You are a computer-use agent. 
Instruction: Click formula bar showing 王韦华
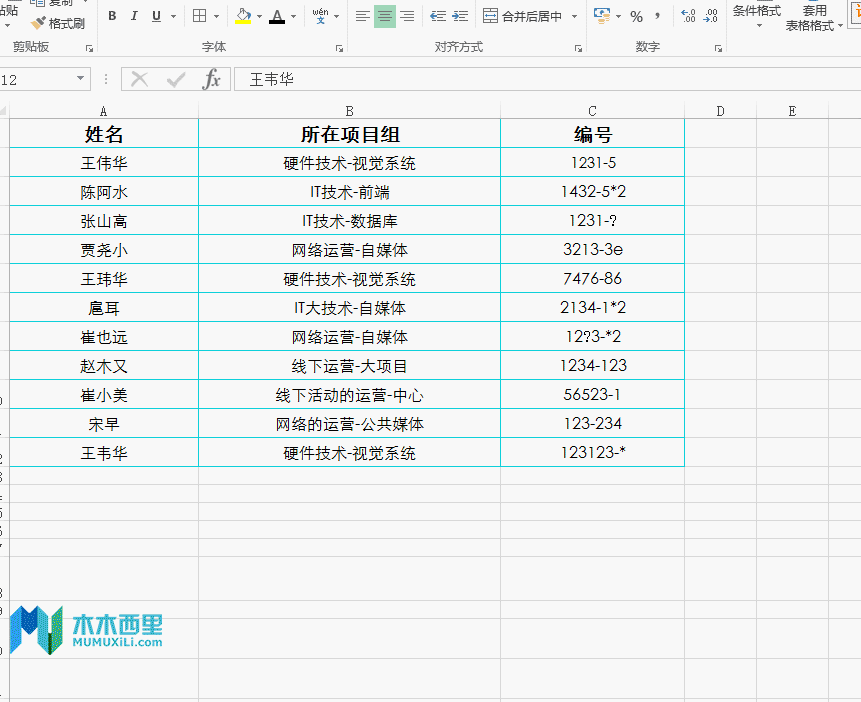point(547,80)
